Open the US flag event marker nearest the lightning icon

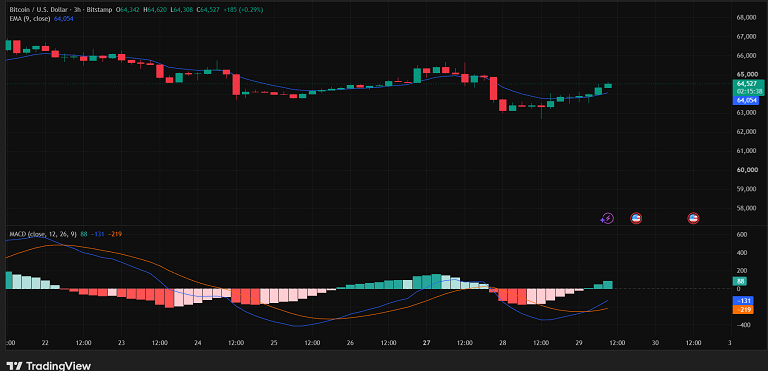(x=636, y=219)
